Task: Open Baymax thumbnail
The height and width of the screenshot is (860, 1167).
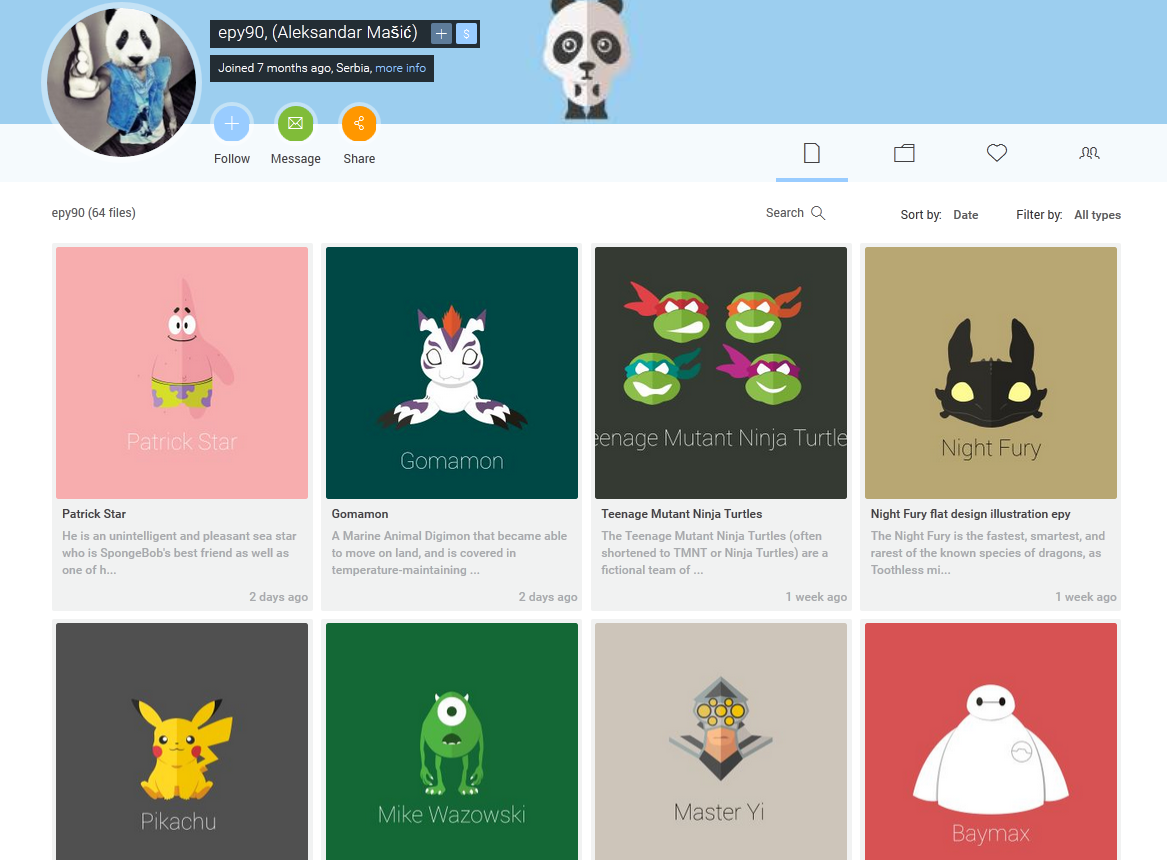Action: (991, 741)
